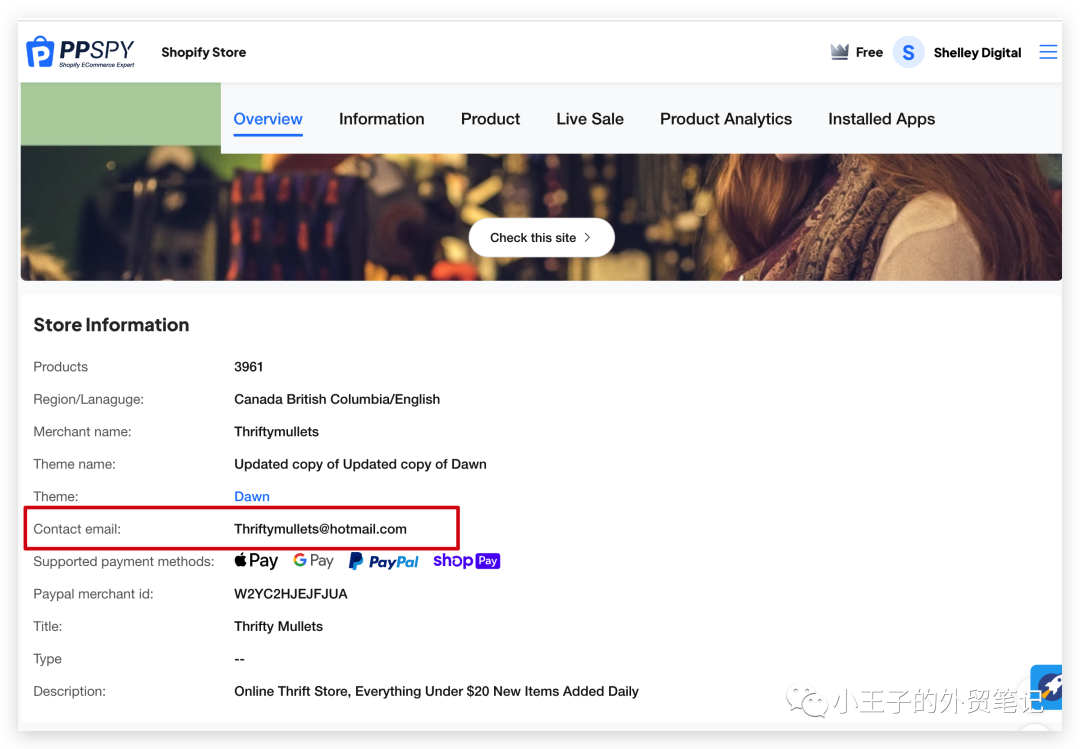Click the Supported payment methods: label

tap(124, 562)
